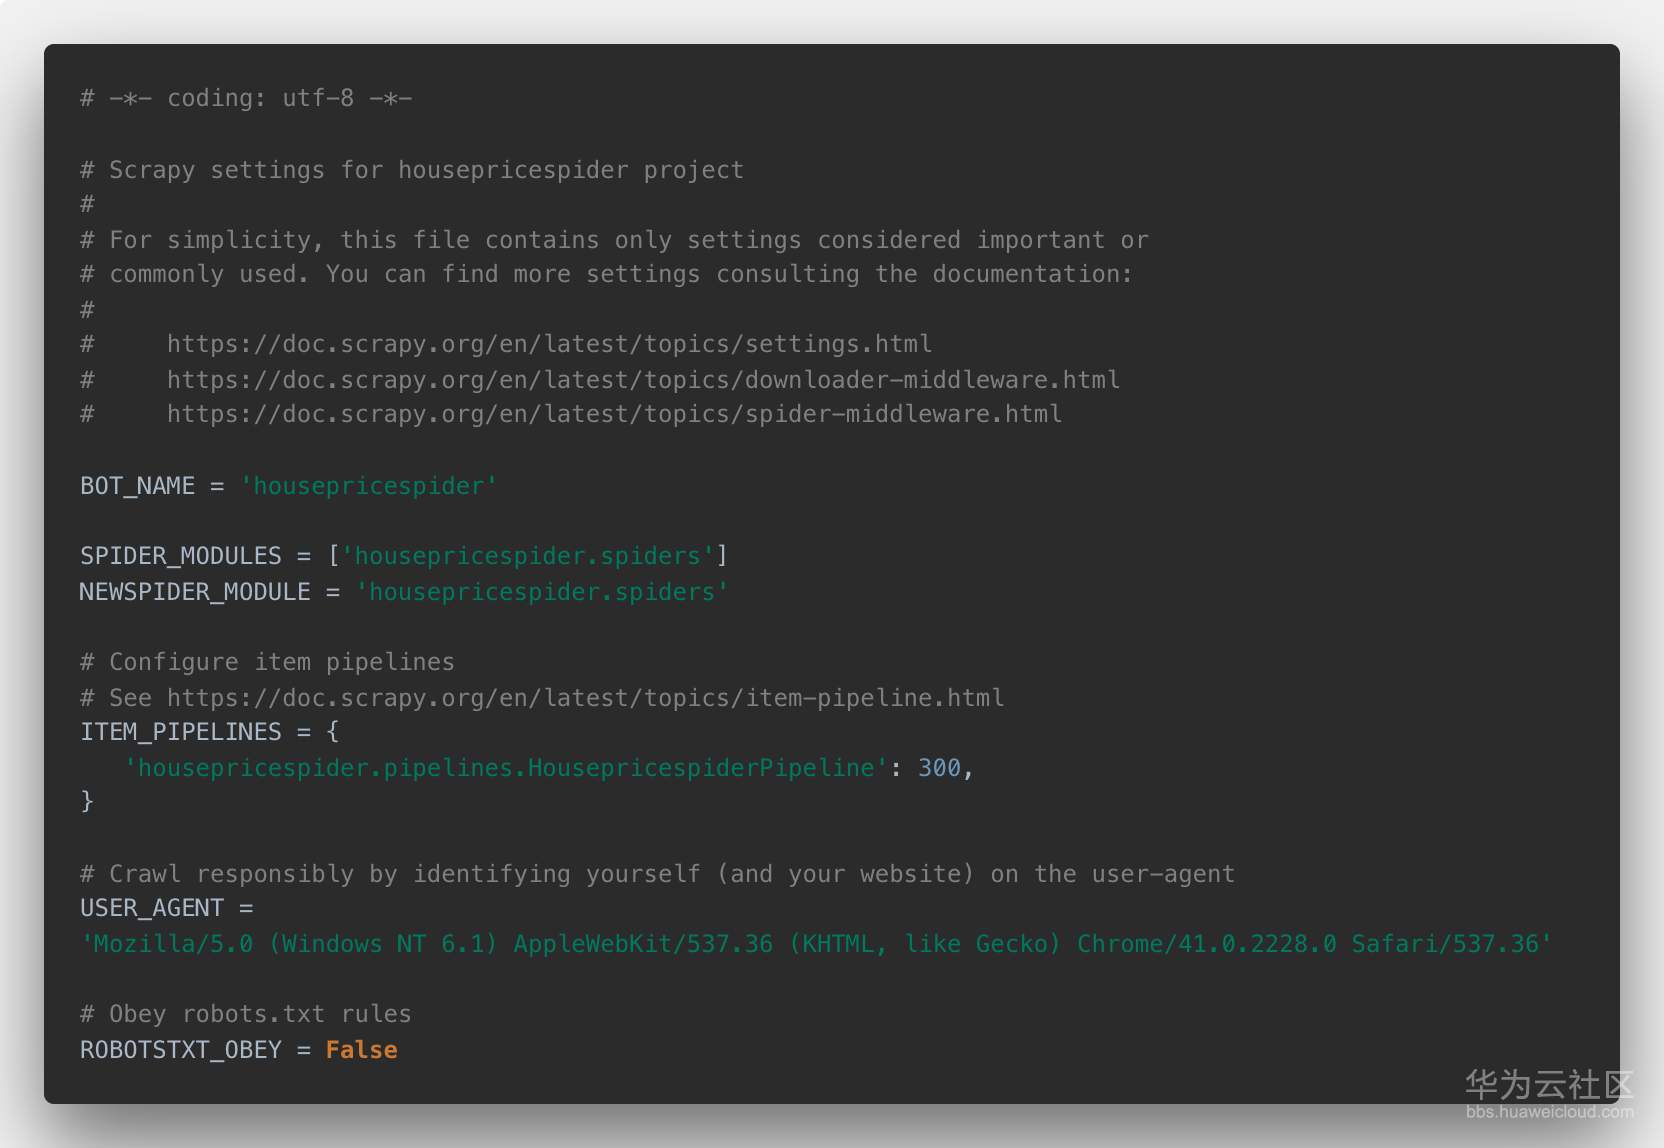Click the spider-middleware.html documentation URL
Image resolution: width=1664 pixels, height=1148 pixels.
coord(614,414)
